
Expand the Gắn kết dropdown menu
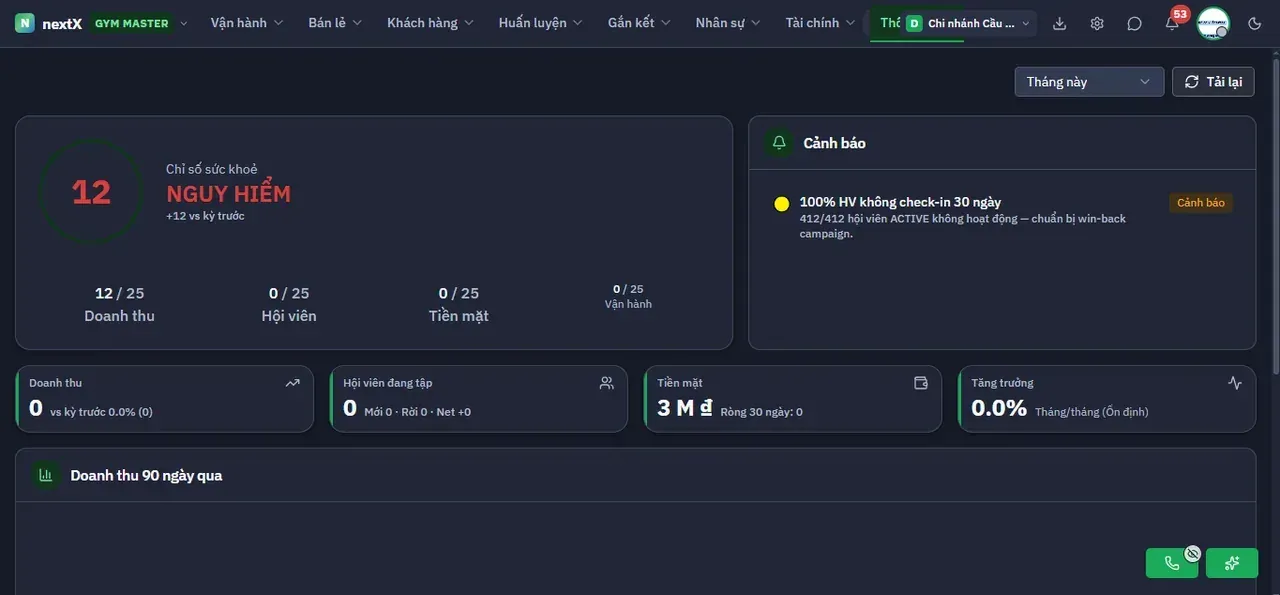[x=639, y=23]
